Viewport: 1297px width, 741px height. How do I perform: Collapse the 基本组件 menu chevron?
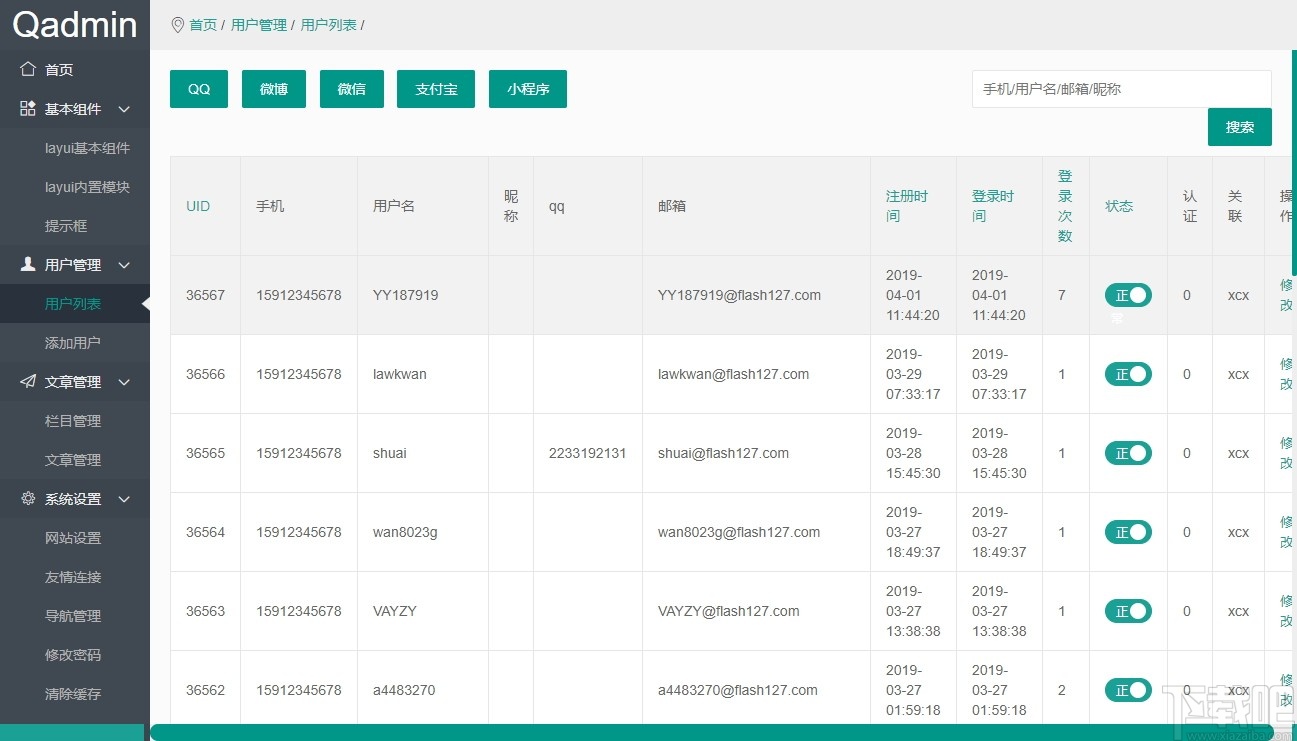pos(124,109)
